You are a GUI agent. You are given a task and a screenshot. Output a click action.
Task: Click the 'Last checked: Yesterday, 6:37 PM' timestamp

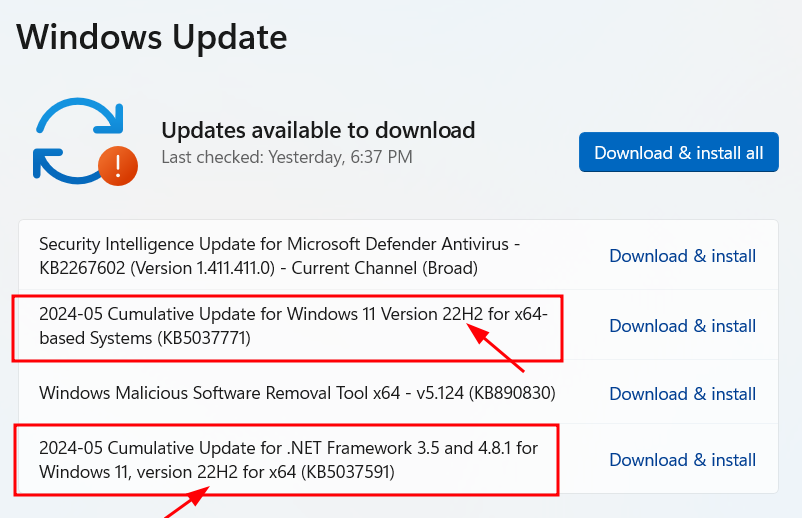[x=286, y=157]
